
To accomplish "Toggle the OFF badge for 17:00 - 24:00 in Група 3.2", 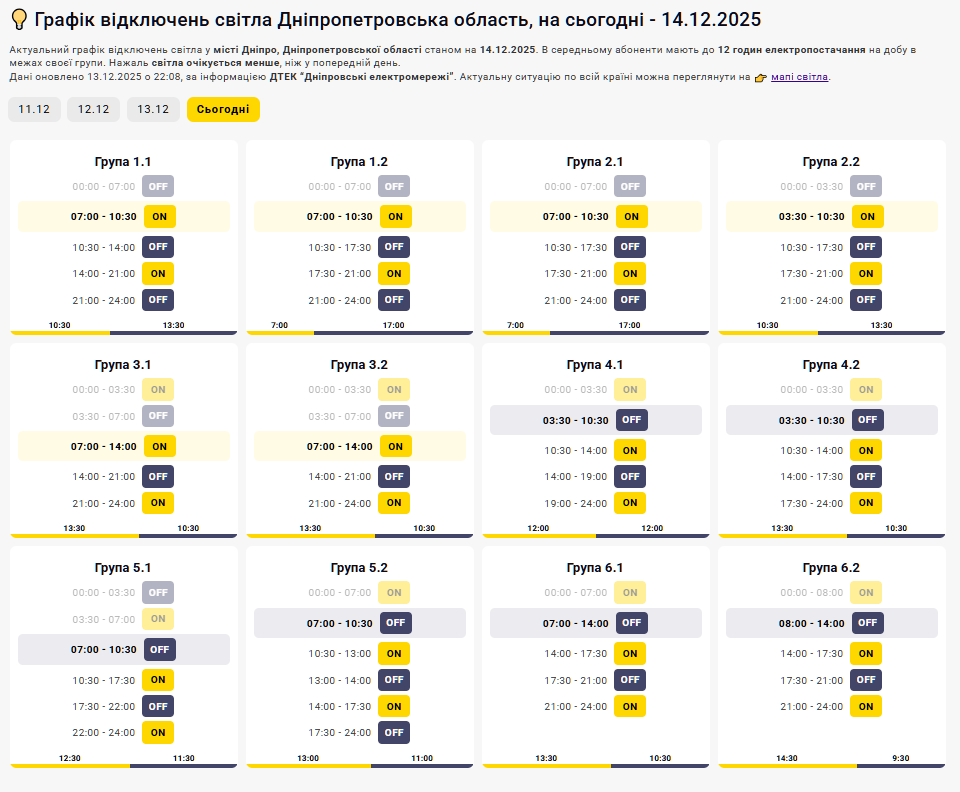I will click(x=395, y=476).
